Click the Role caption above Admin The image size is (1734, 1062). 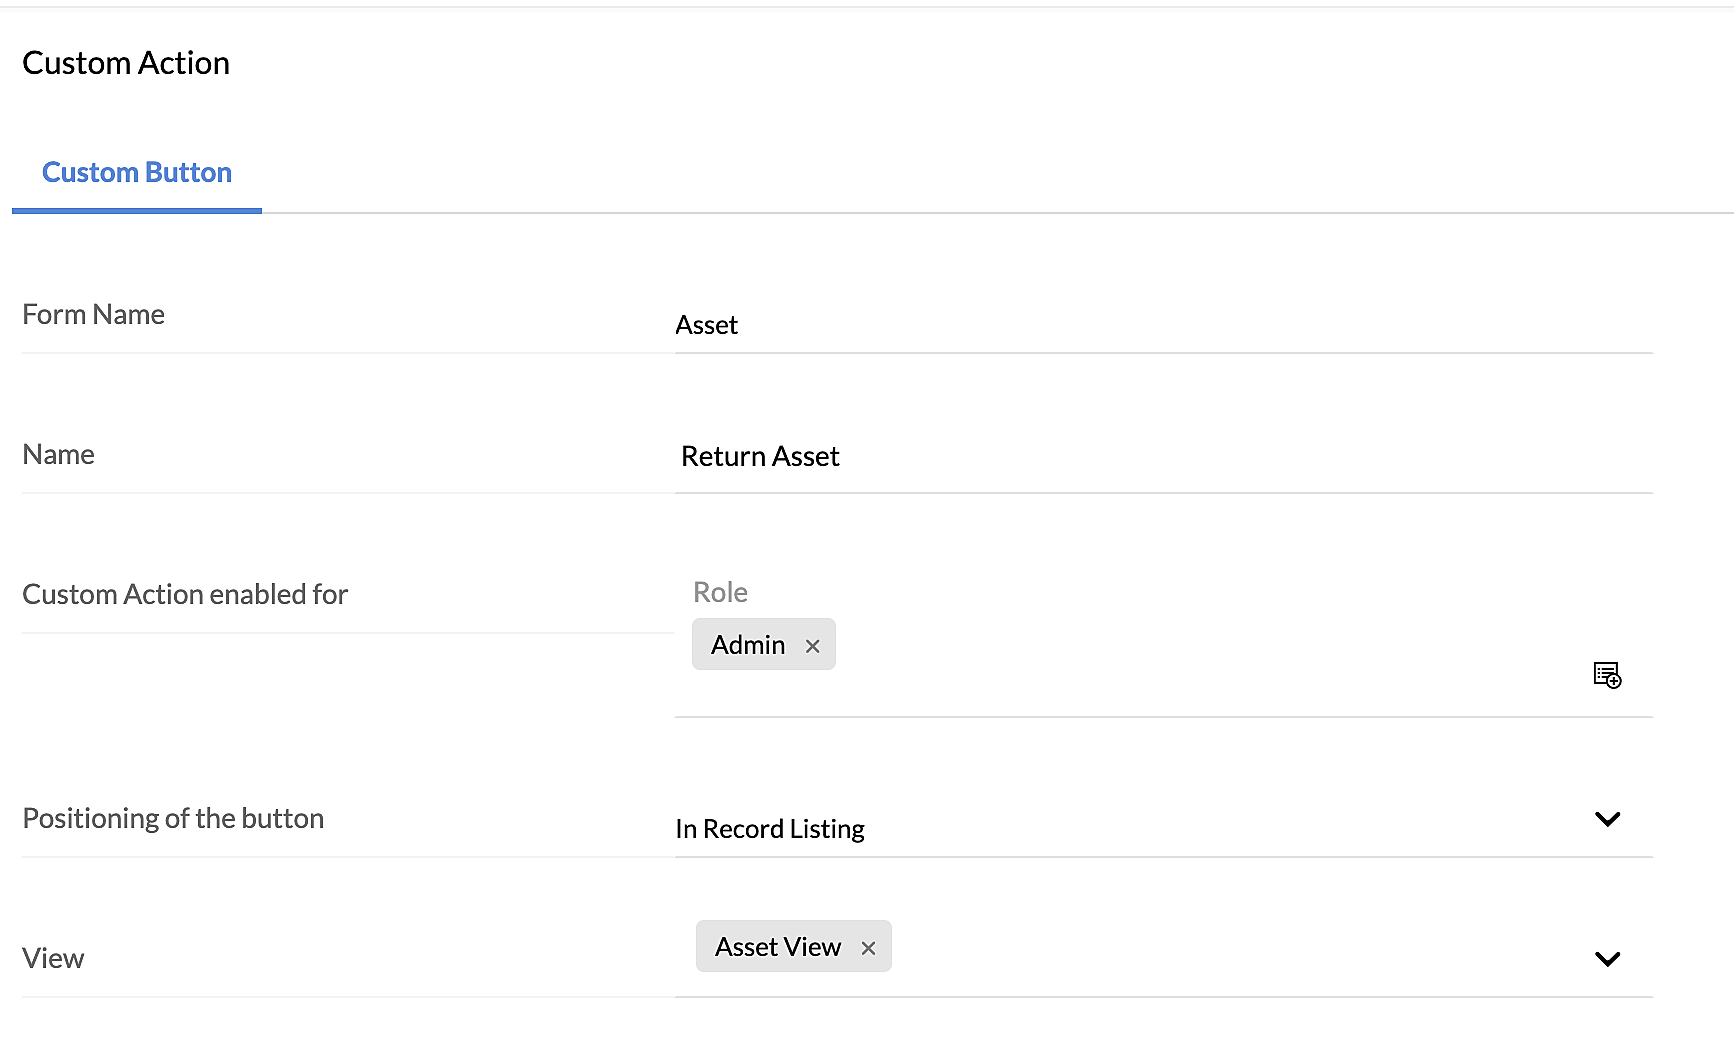click(720, 592)
